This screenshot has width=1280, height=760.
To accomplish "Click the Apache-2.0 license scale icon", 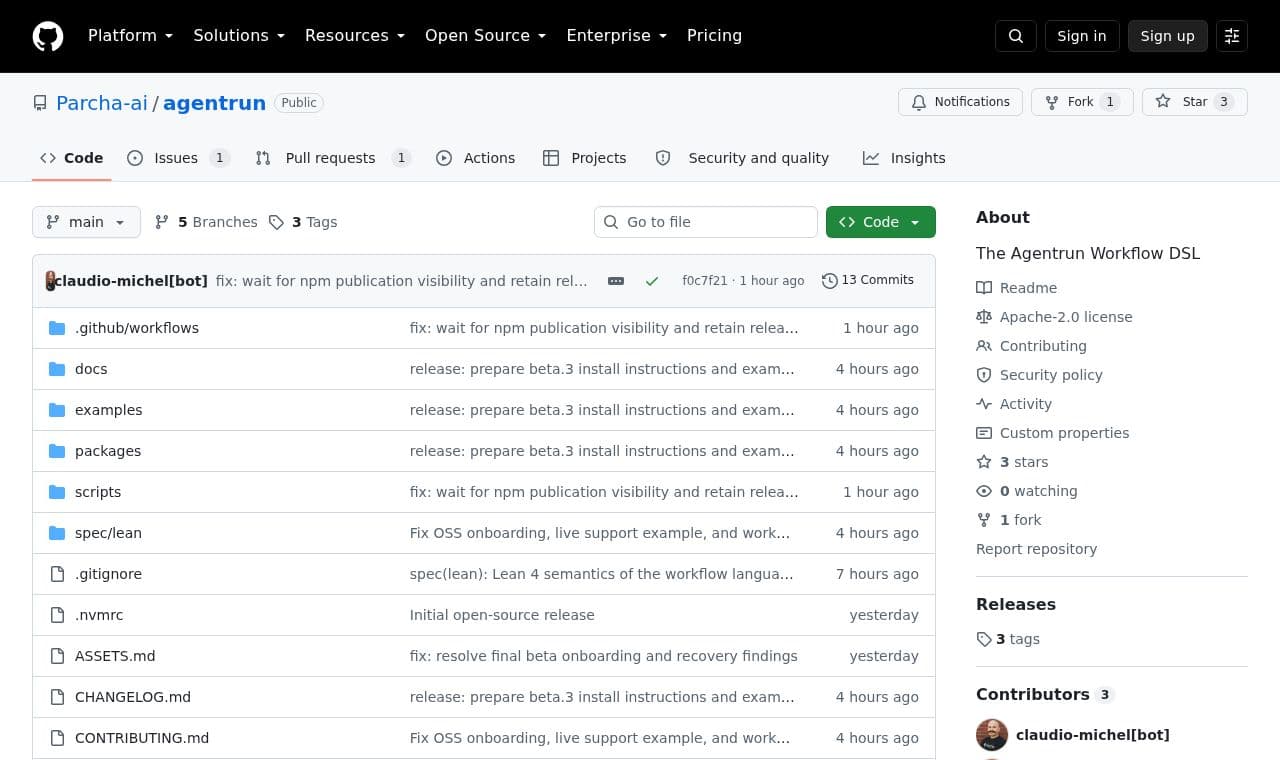I will [984, 317].
